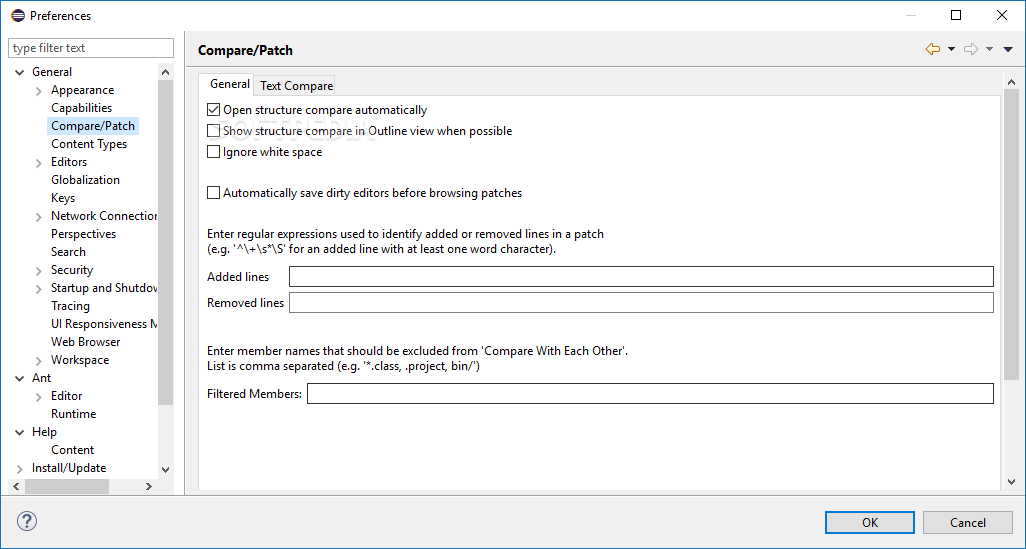This screenshot has width=1026, height=549.
Task: Select Runtime under Ant
Action: 73,414
